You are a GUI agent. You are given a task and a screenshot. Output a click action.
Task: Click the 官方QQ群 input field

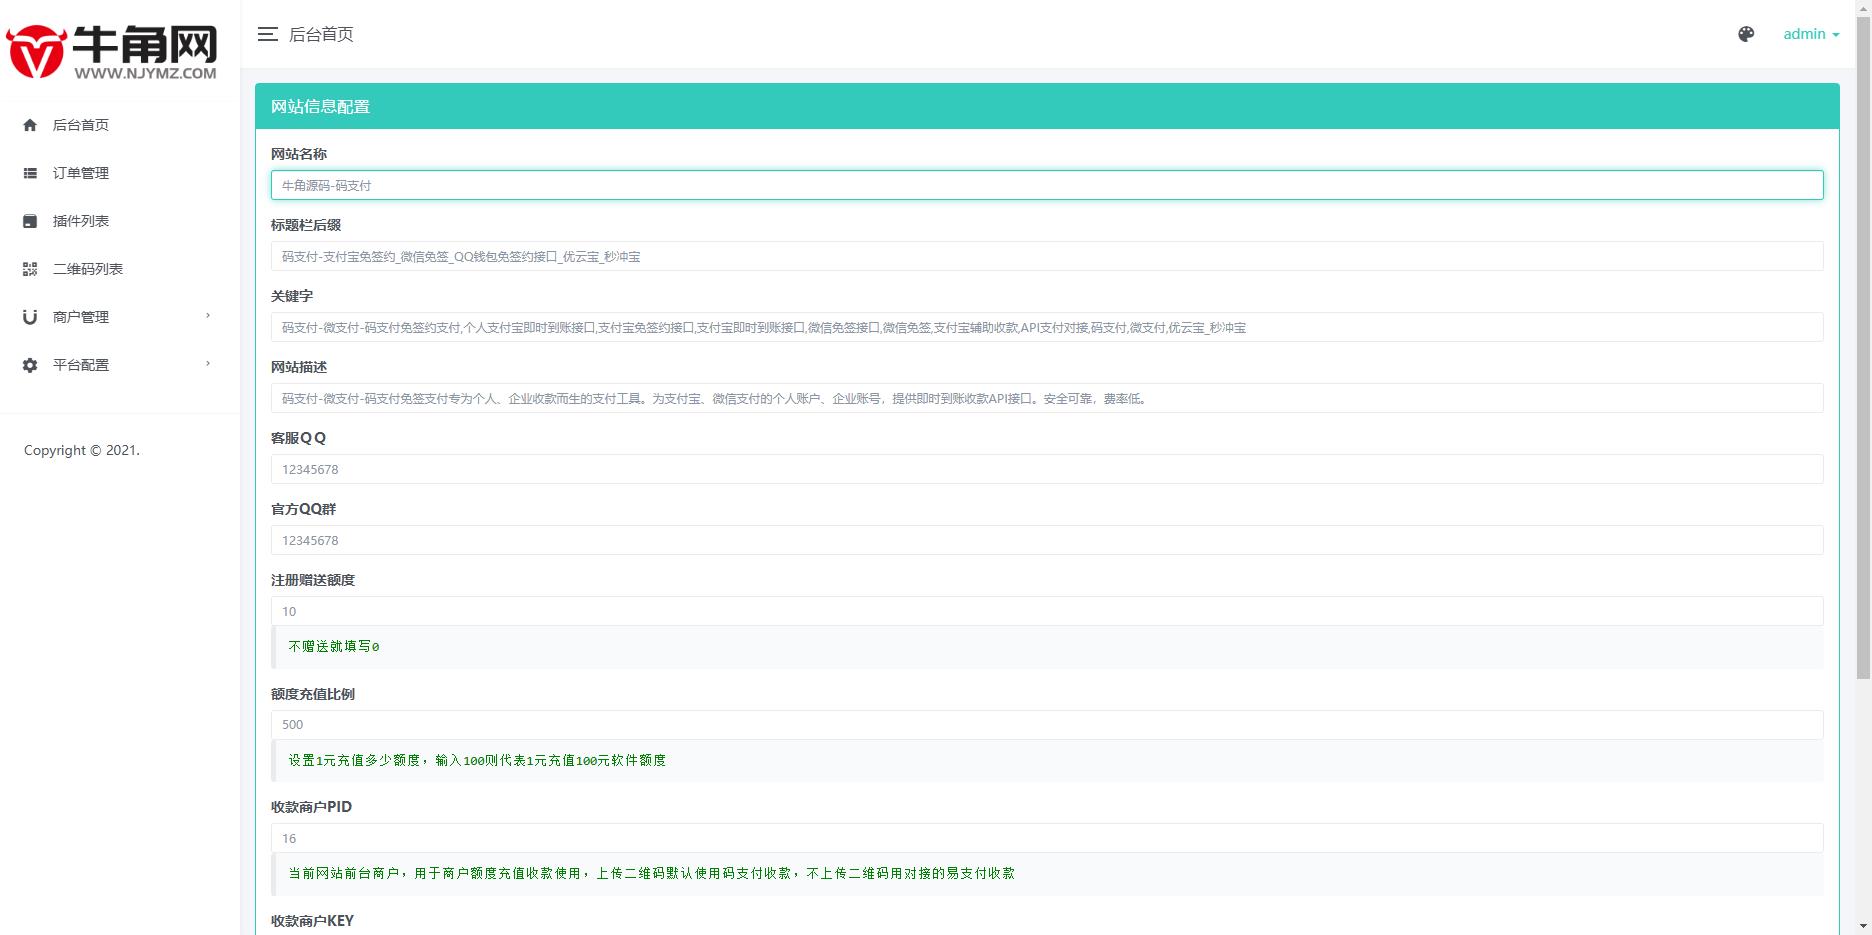tap(1047, 540)
